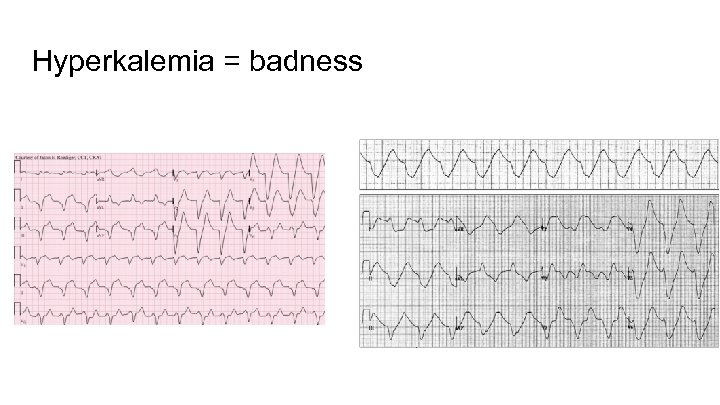Click the aVR lead label on pink ECG
720x405 pixels.
[x=101, y=181]
